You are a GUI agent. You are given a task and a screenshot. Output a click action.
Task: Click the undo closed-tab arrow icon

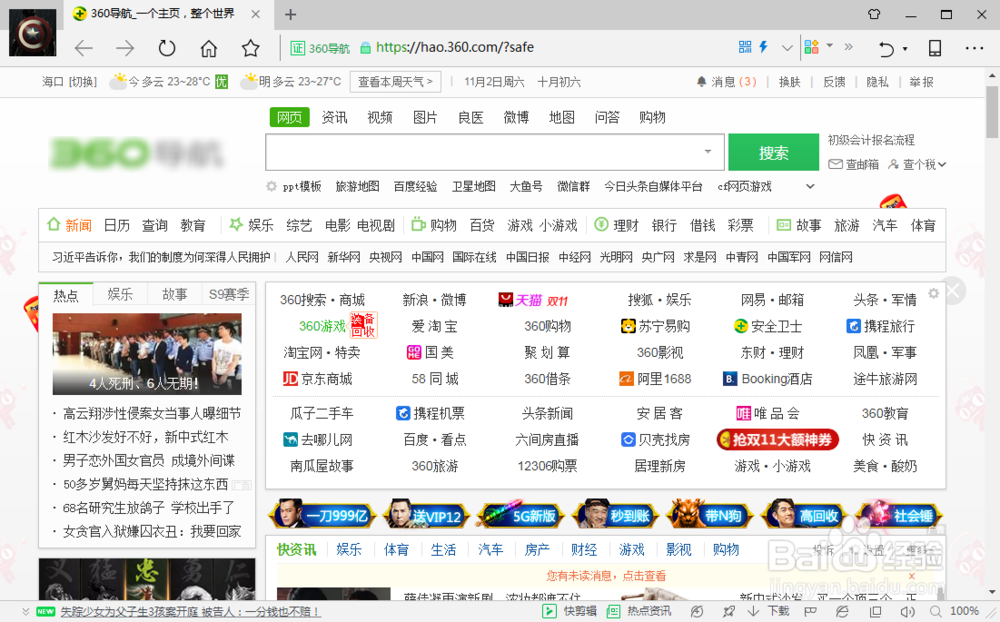pos(886,48)
